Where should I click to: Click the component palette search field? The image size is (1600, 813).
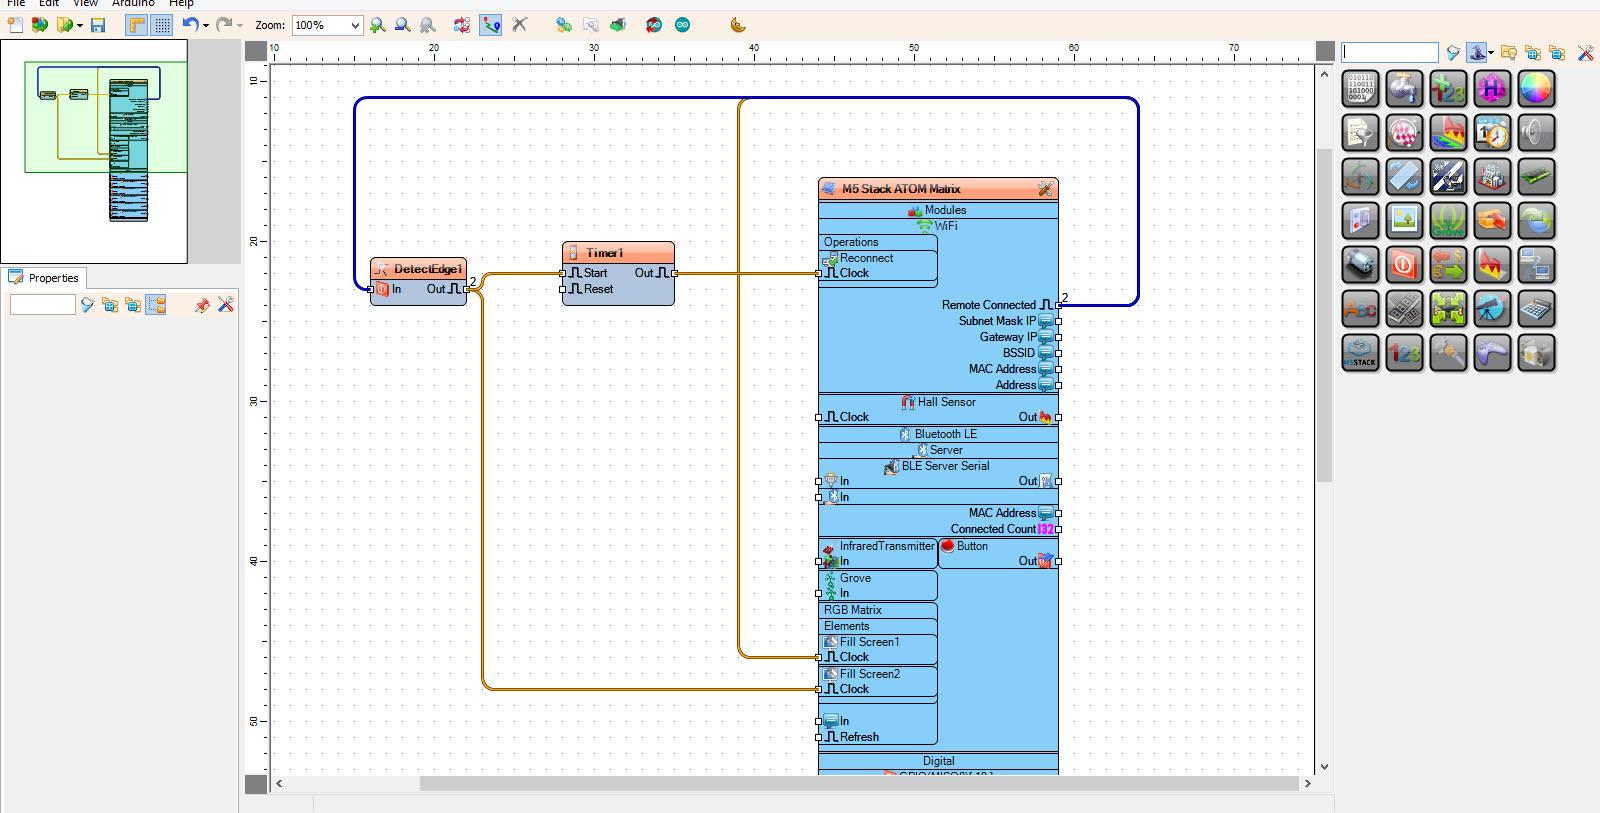coord(1390,52)
